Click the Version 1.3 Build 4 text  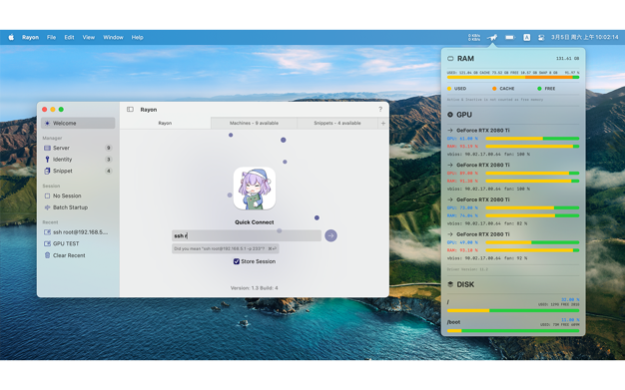click(x=254, y=288)
